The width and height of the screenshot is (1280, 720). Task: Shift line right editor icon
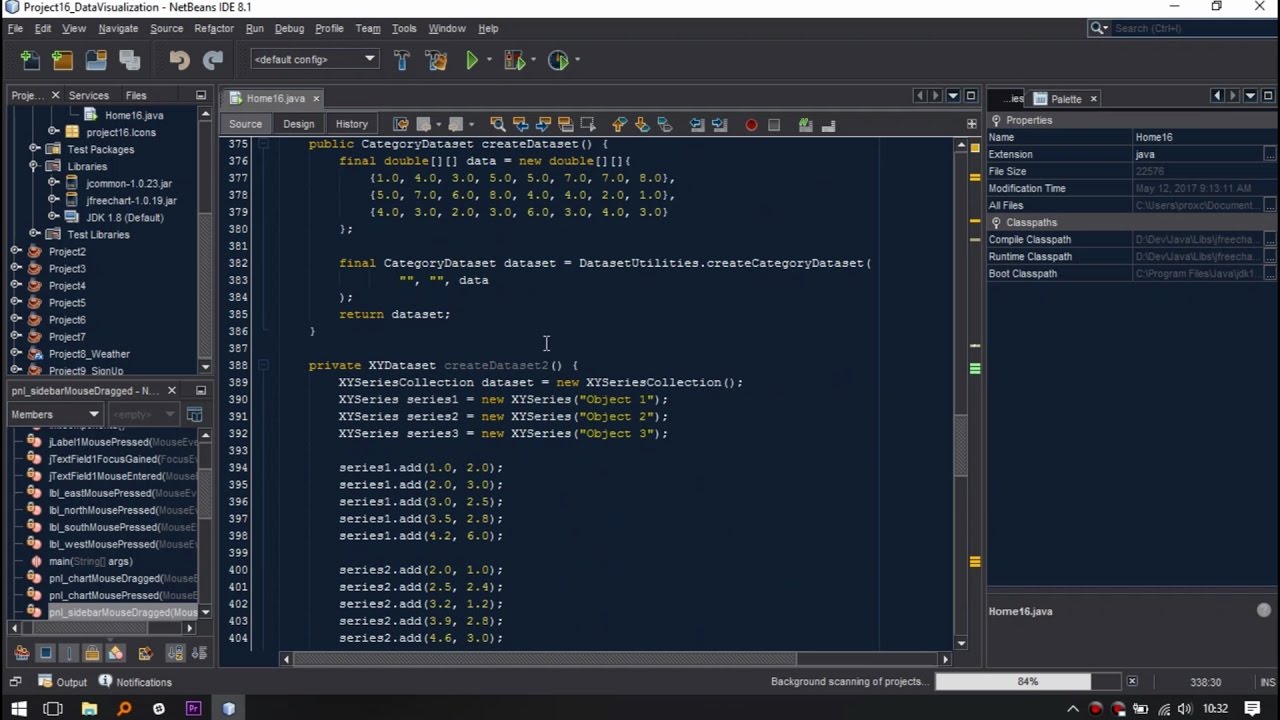[x=719, y=124]
